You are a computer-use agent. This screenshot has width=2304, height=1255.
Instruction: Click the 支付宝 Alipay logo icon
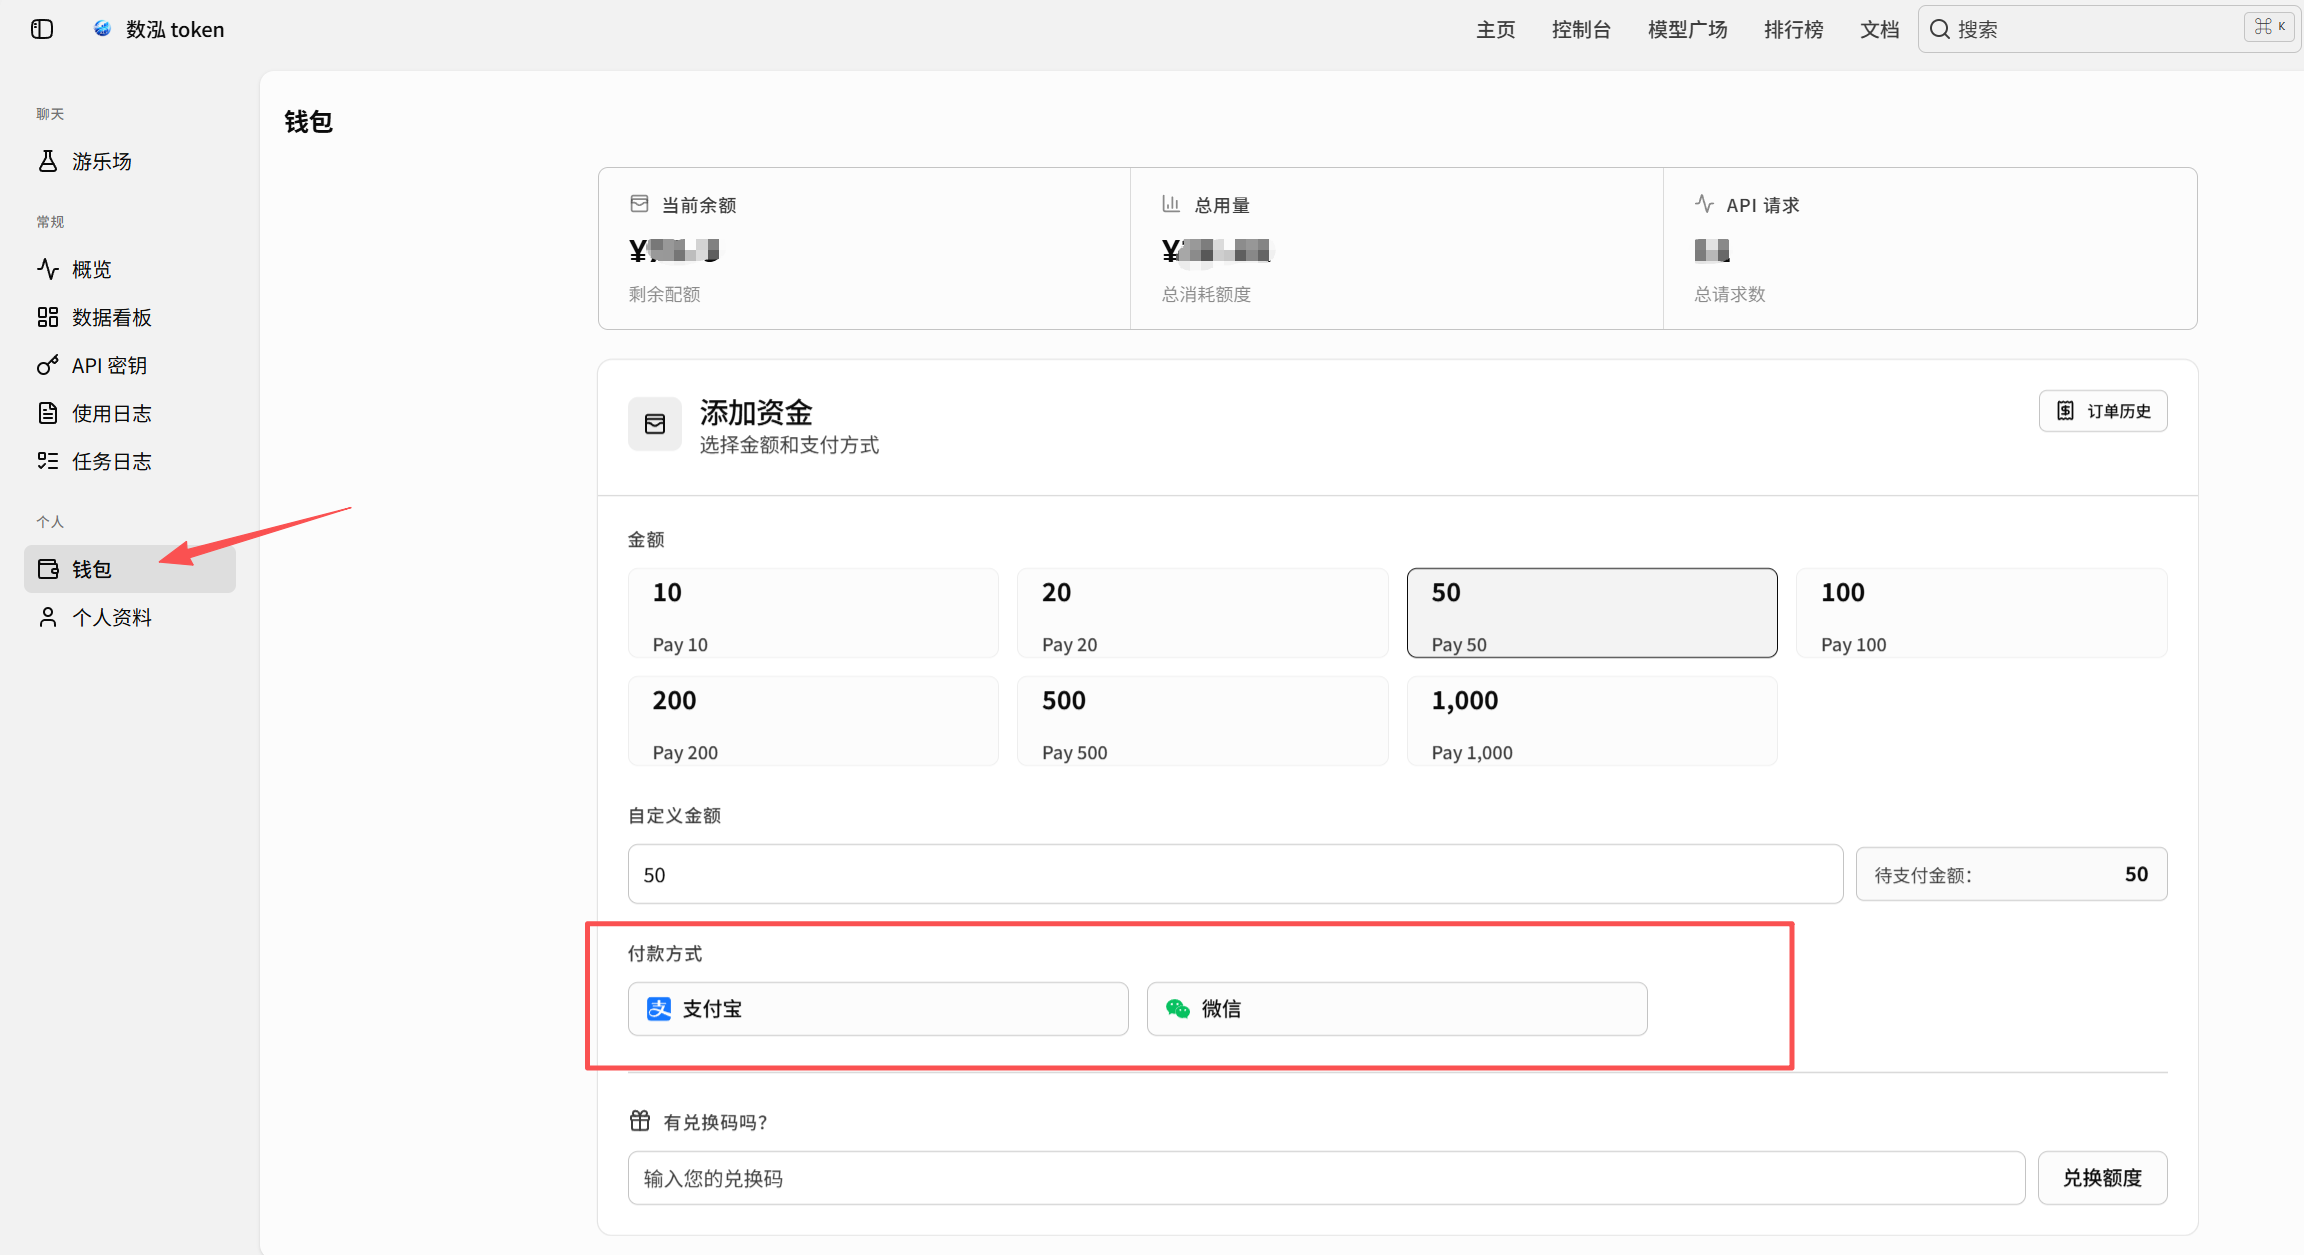pos(659,1009)
